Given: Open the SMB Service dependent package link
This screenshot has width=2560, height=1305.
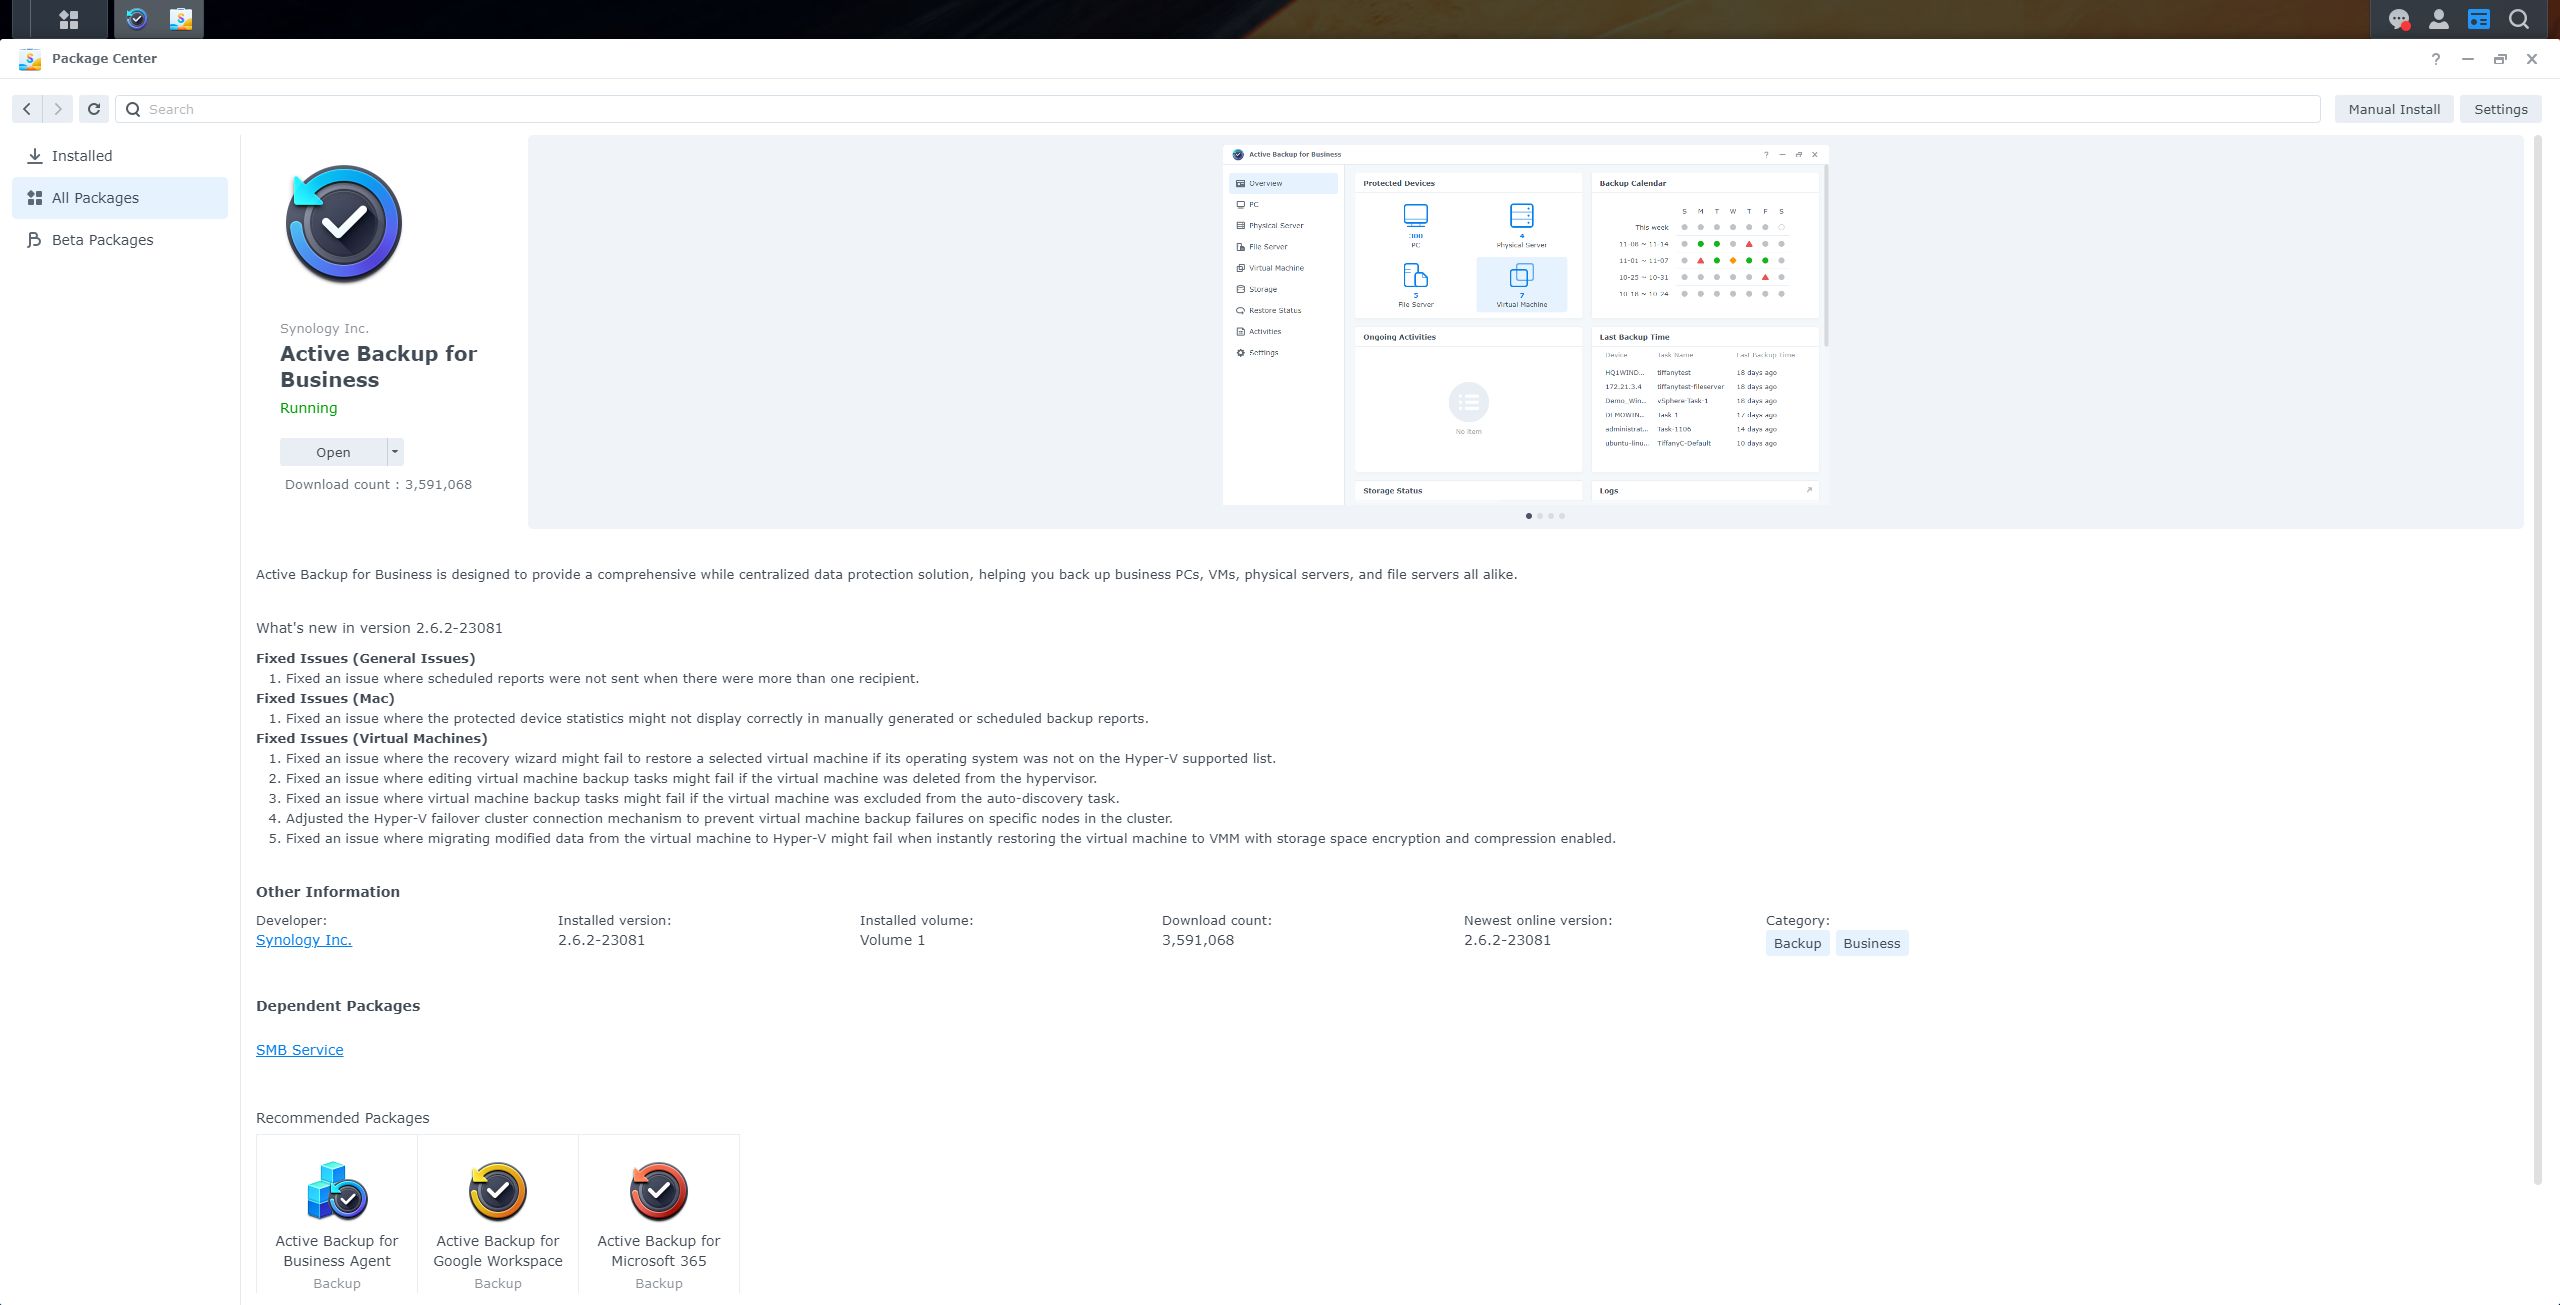Looking at the screenshot, I should pyautogui.click(x=299, y=1050).
